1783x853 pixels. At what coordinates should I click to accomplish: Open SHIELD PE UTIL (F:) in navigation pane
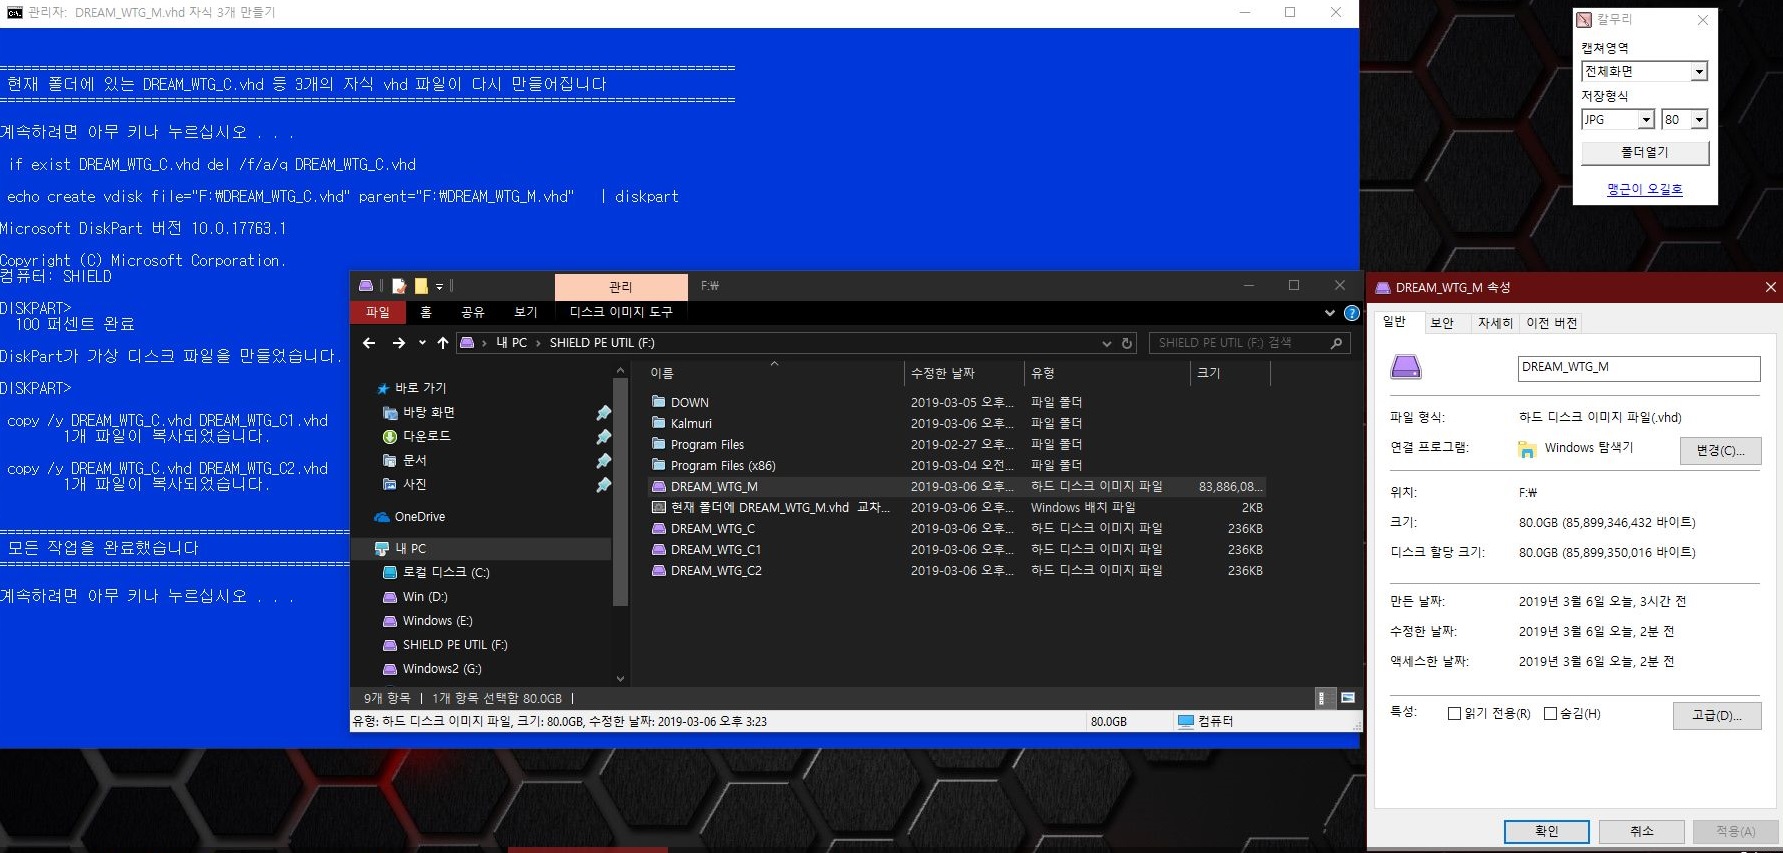(455, 645)
